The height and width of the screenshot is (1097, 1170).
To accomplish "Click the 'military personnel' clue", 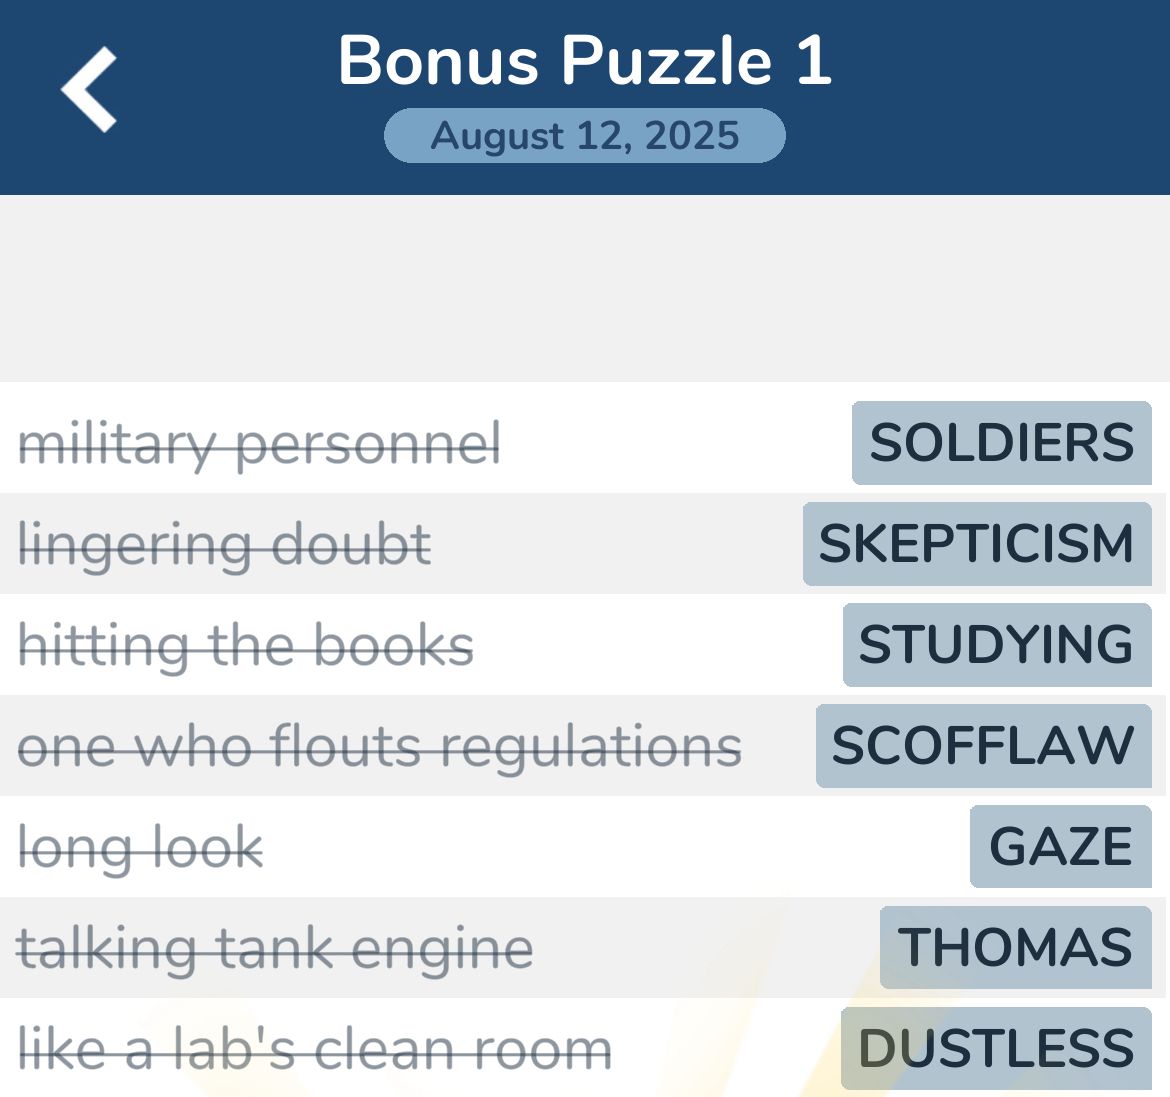I will click(260, 444).
